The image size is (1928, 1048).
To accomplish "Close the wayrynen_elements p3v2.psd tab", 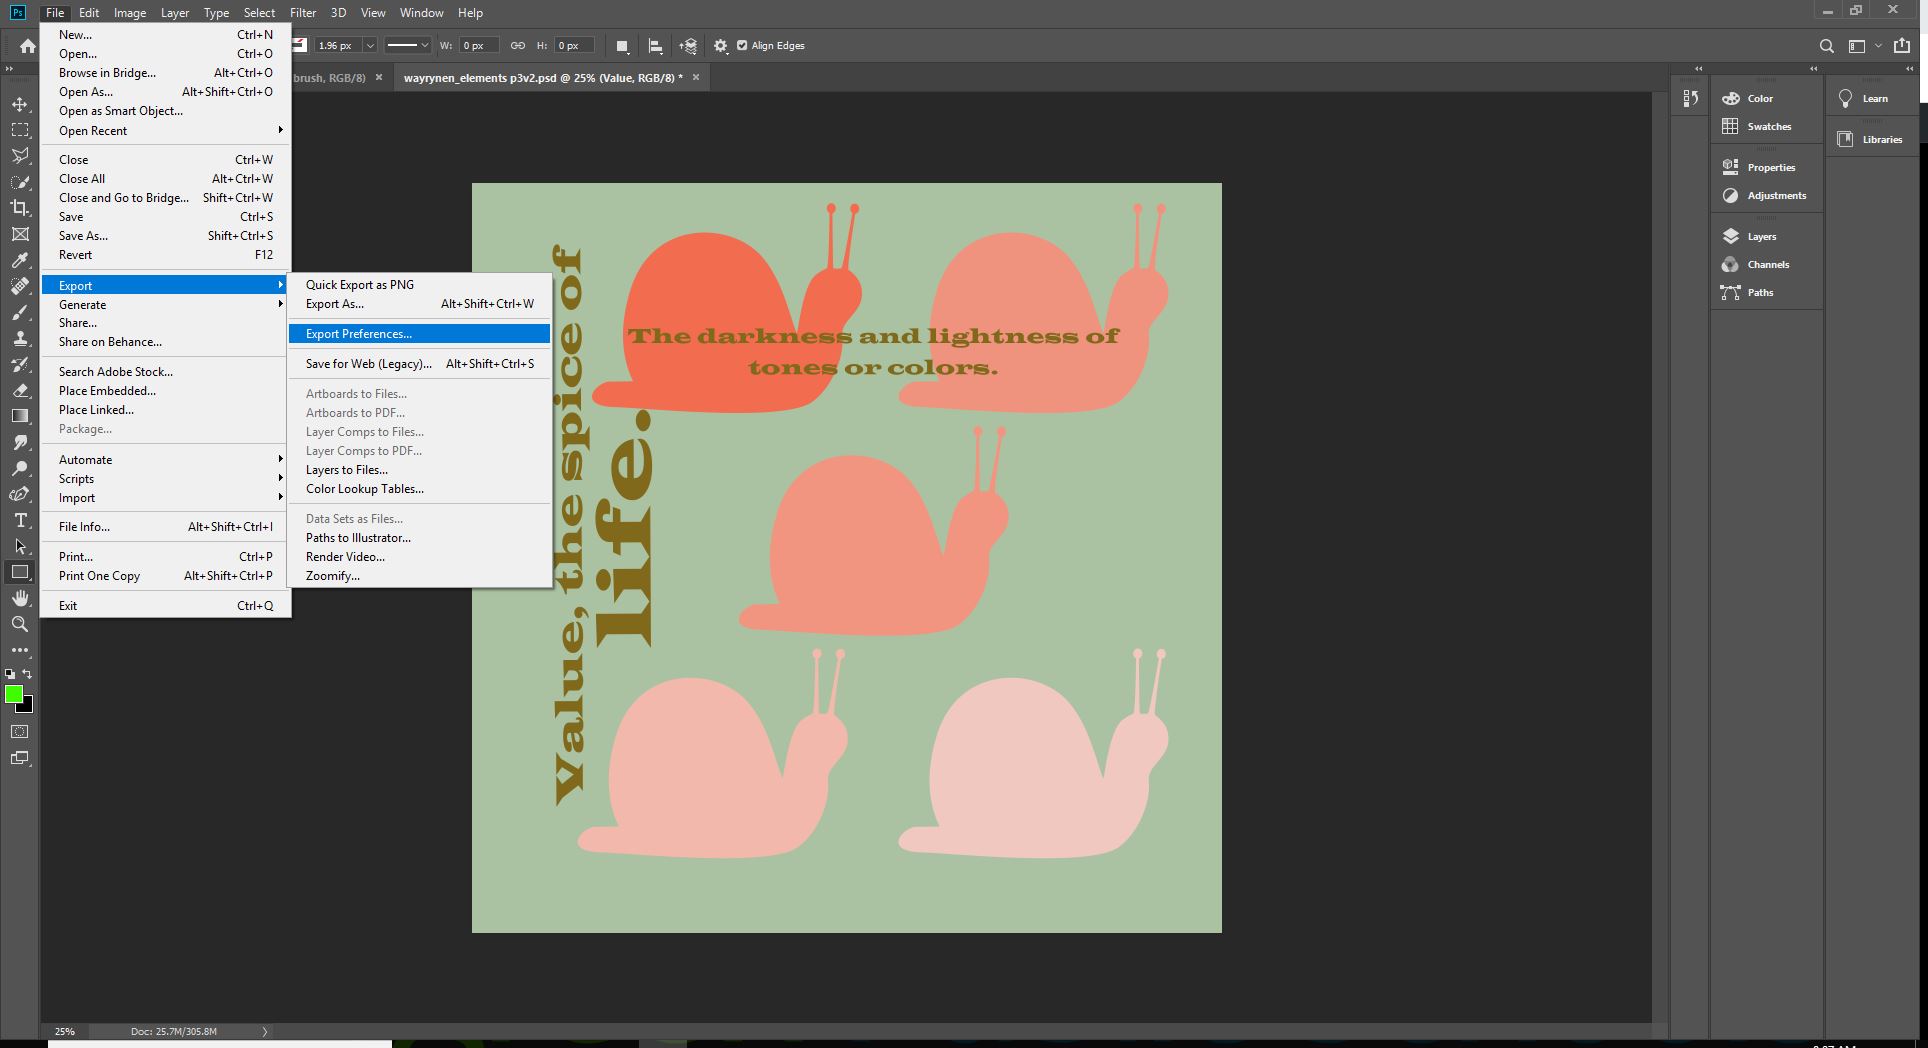I will pyautogui.click(x=696, y=77).
